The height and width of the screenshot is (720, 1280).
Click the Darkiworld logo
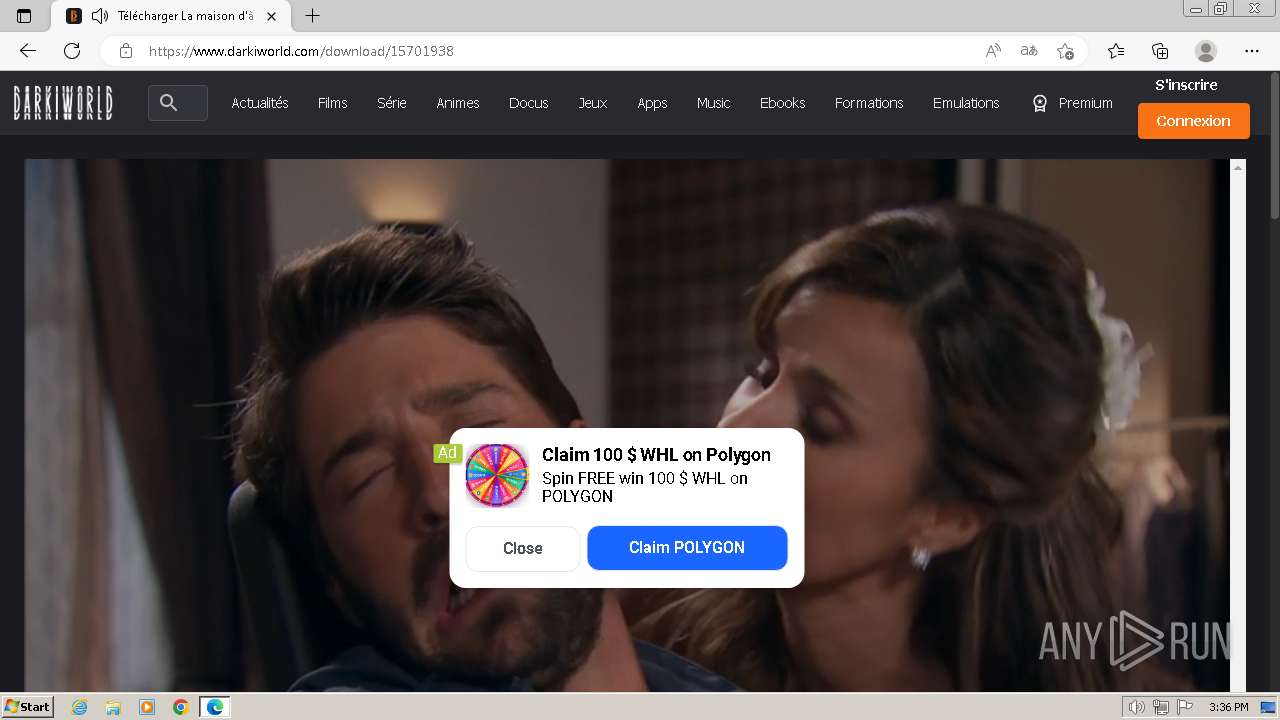(63, 103)
